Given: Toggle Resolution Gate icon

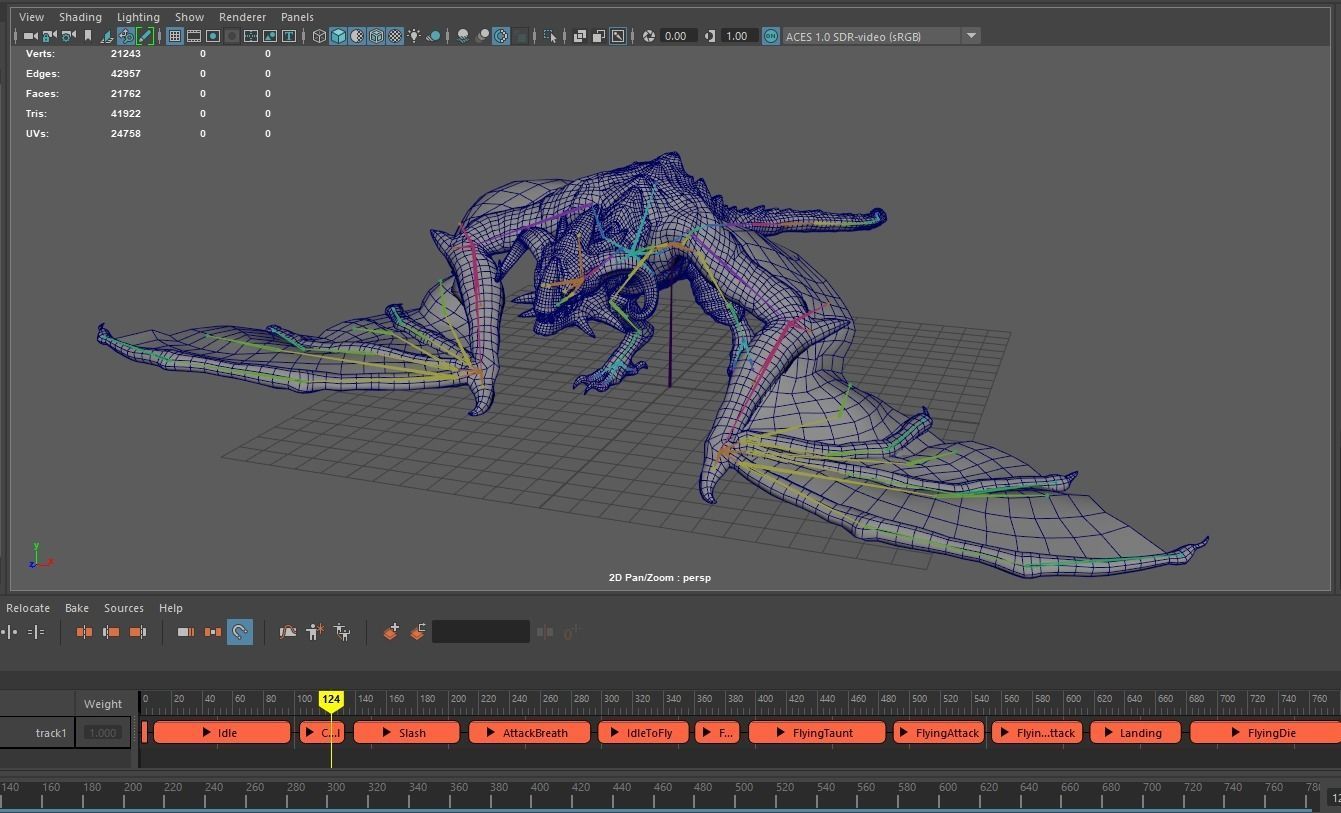Looking at the screenshot, I should (x=213, y=36).
